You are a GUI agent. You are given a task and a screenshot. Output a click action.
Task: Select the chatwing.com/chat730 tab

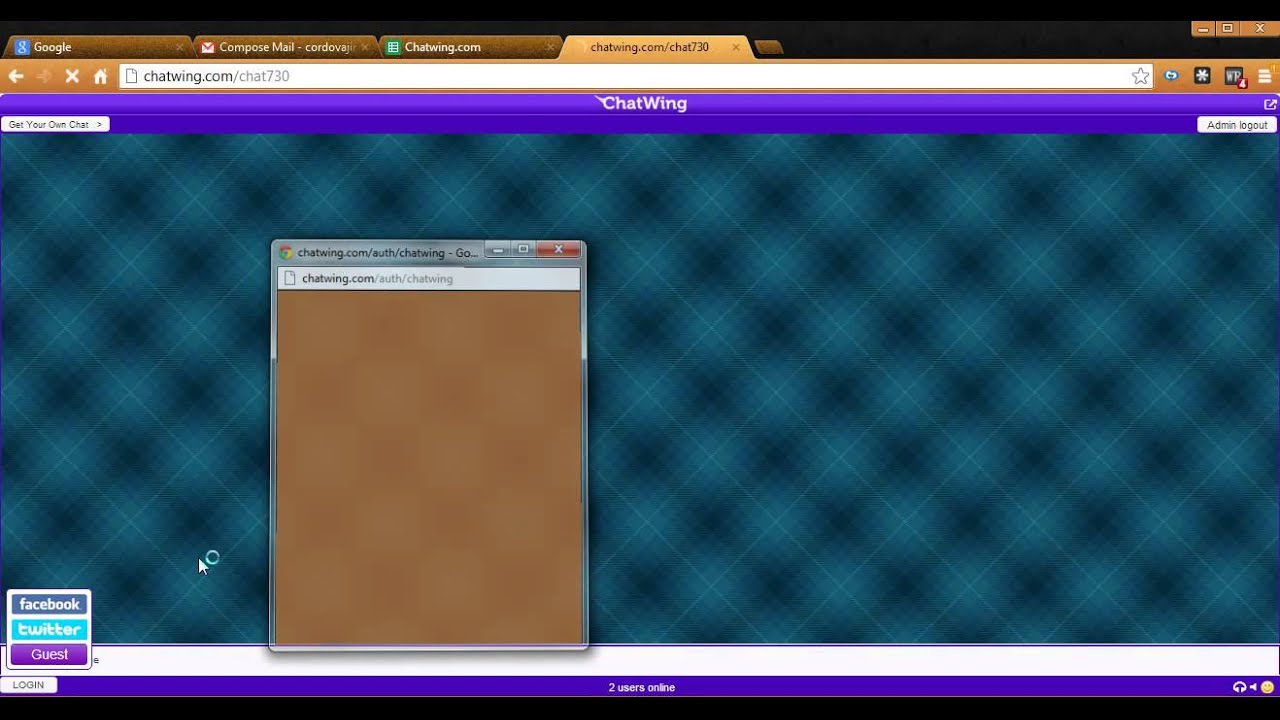[657, 47]
